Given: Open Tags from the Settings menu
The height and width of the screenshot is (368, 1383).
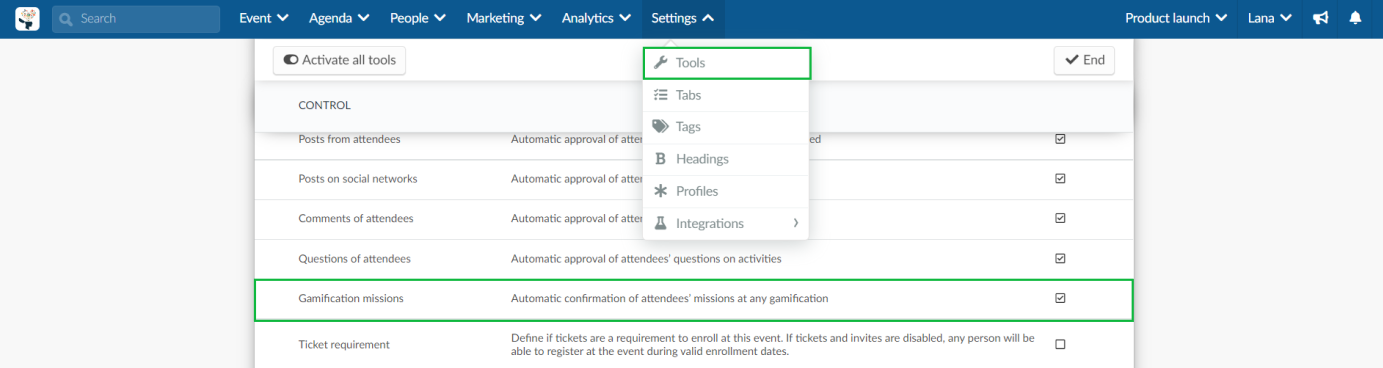Looking at the screenshot, I should click(x=726, y=127).
